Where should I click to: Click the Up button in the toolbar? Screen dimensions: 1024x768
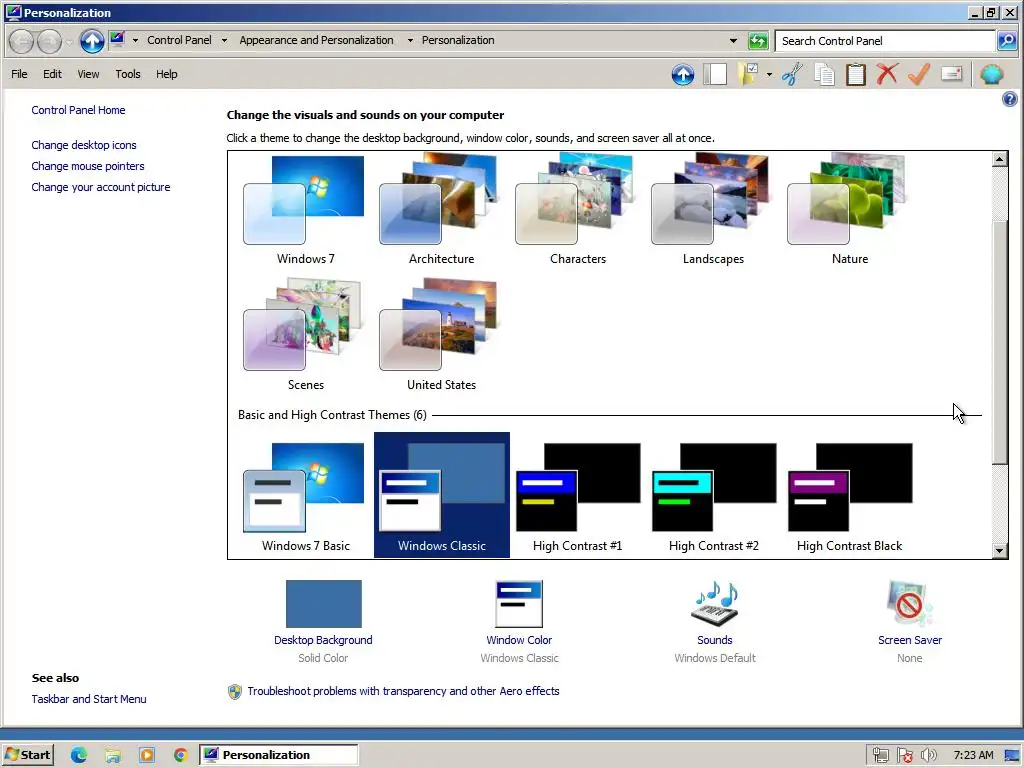pos(683,74)
